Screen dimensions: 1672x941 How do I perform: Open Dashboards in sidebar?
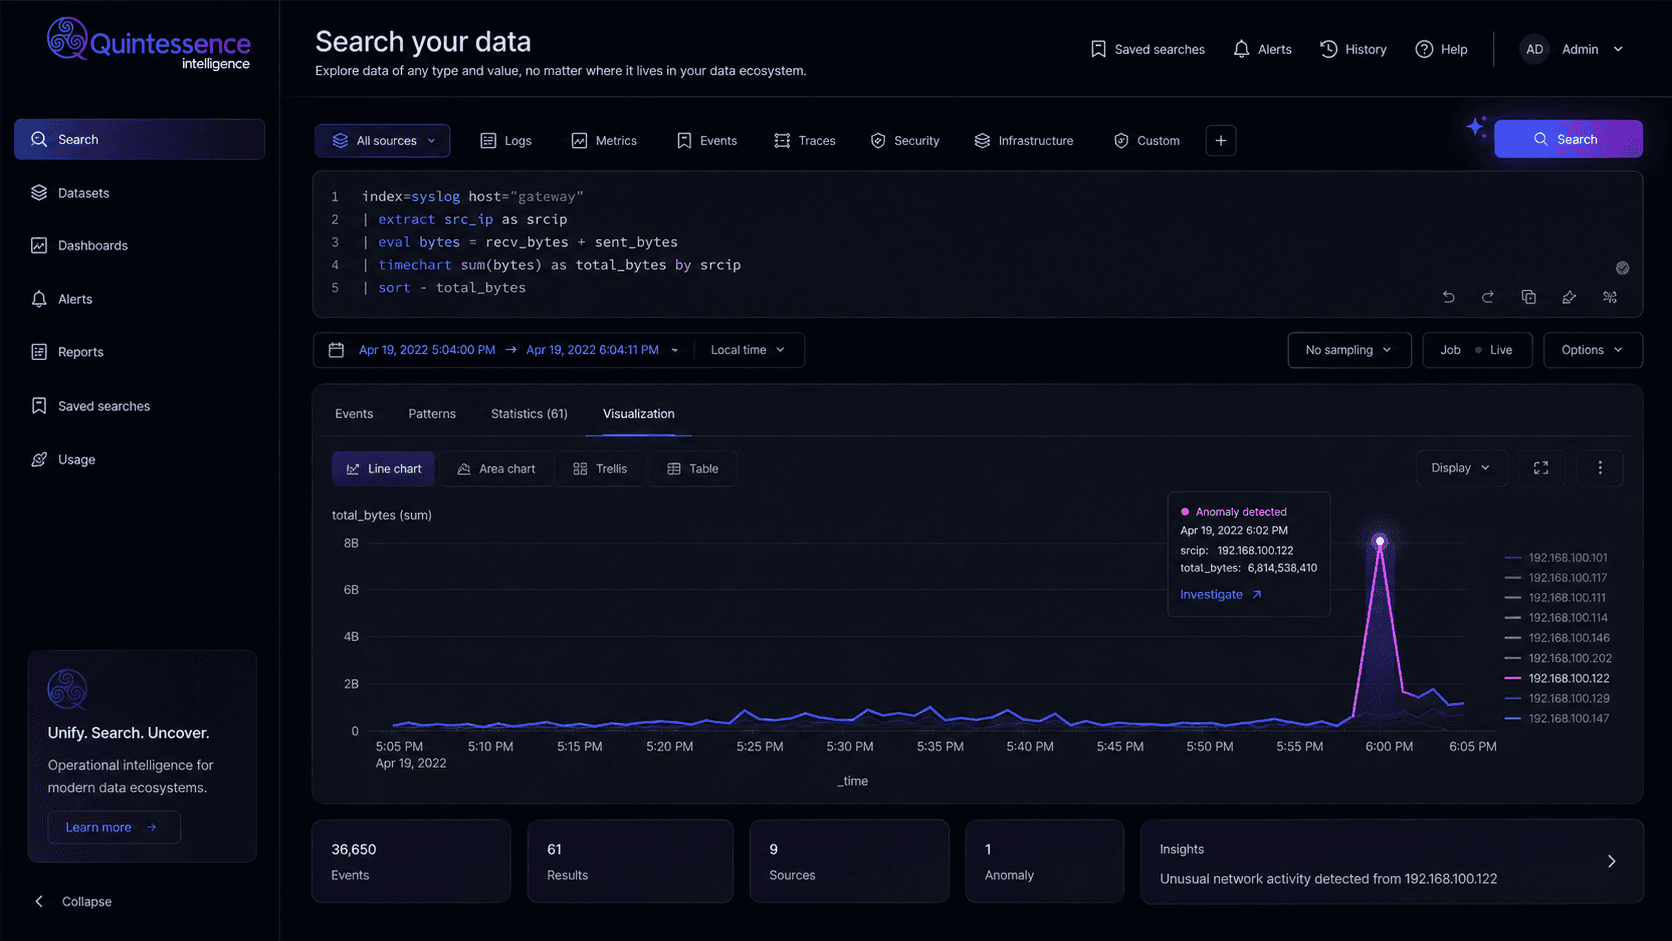tap(139, 246)
